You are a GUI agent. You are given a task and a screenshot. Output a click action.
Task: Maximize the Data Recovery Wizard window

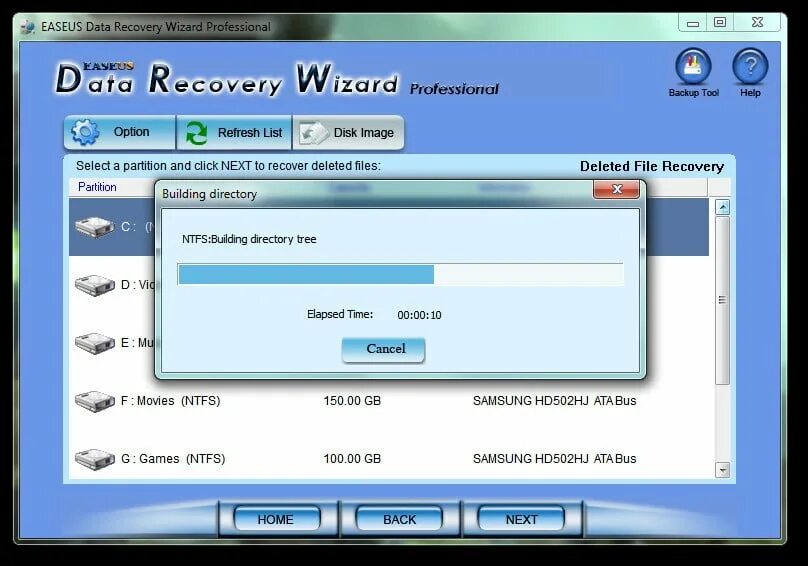pos(720,23)
